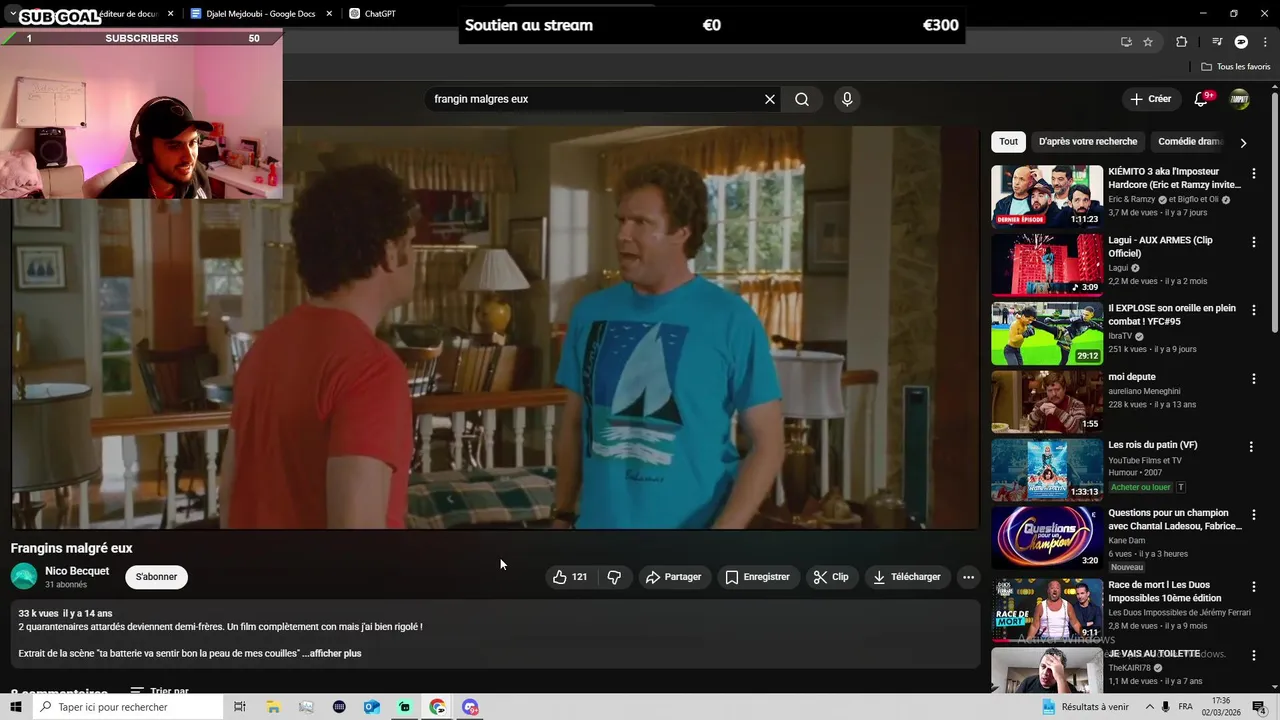Click into the YouTube search input field
1280x720 pixels.
[x=595, y=99]
